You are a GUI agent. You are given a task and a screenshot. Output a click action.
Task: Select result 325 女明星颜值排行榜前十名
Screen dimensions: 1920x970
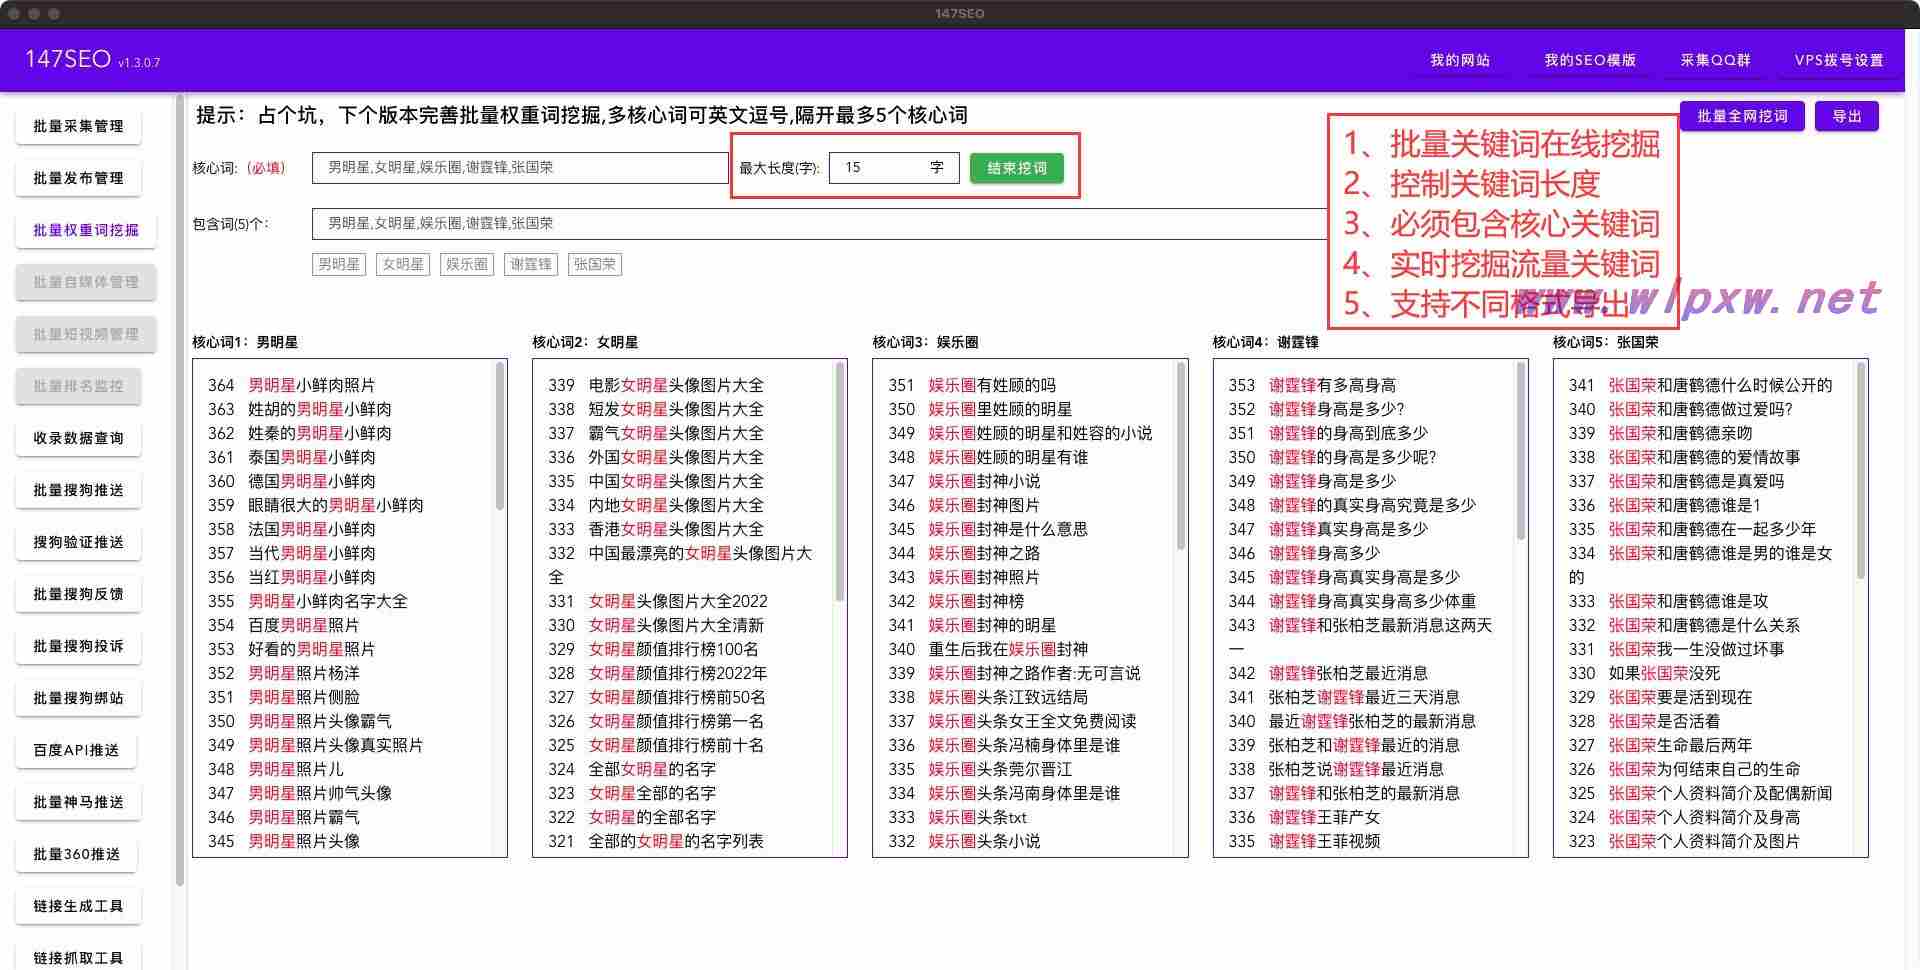coord(656,745)
